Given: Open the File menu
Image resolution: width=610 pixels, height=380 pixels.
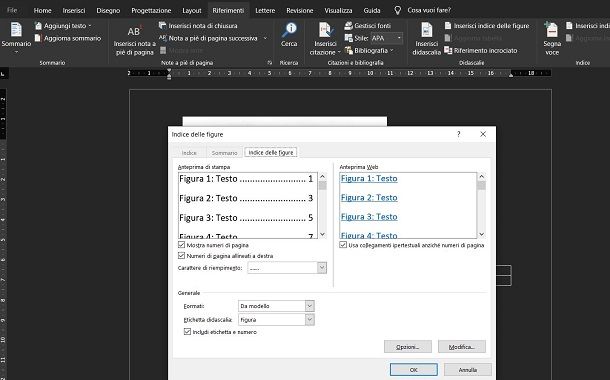Looking at the screenshot, I should pyautogui.click(x=12, y=10).
